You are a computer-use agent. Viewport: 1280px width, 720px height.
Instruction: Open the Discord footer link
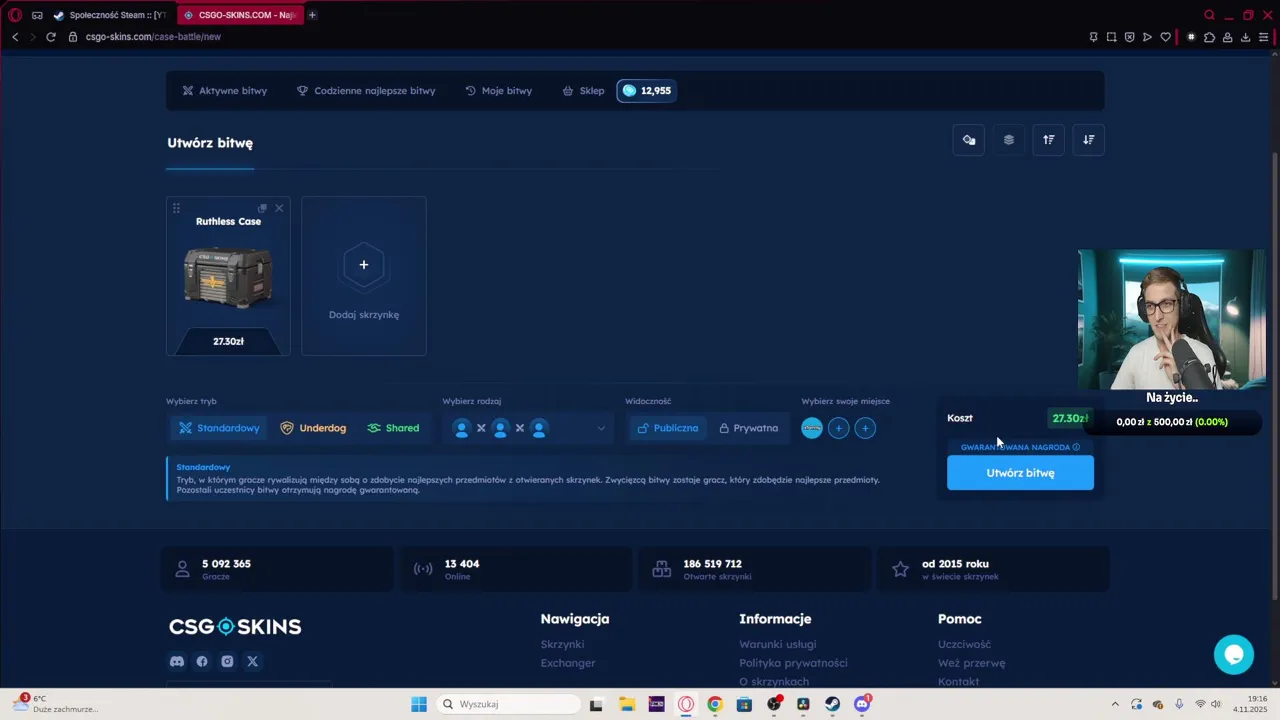pos(177,661)
